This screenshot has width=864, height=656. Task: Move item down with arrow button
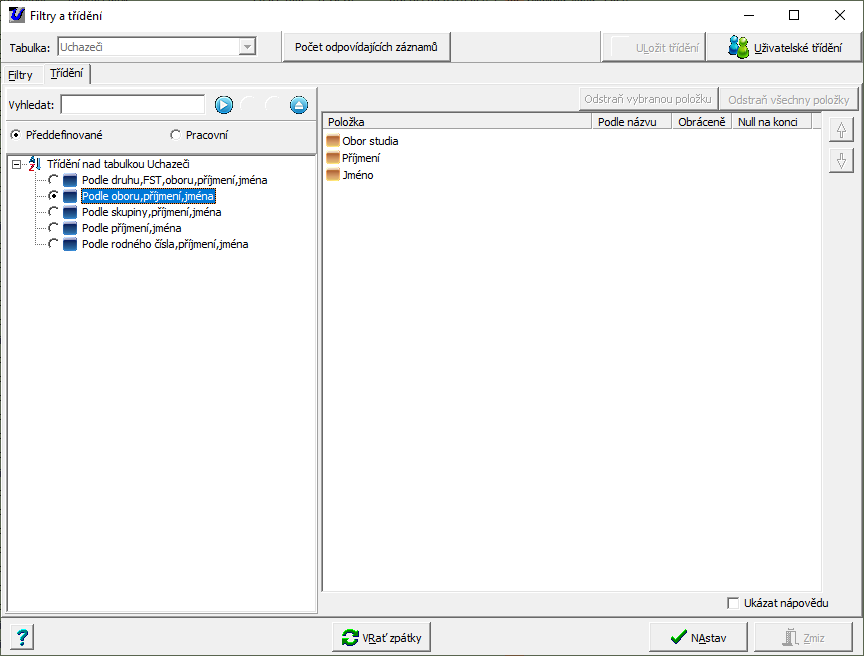point(841,160)
